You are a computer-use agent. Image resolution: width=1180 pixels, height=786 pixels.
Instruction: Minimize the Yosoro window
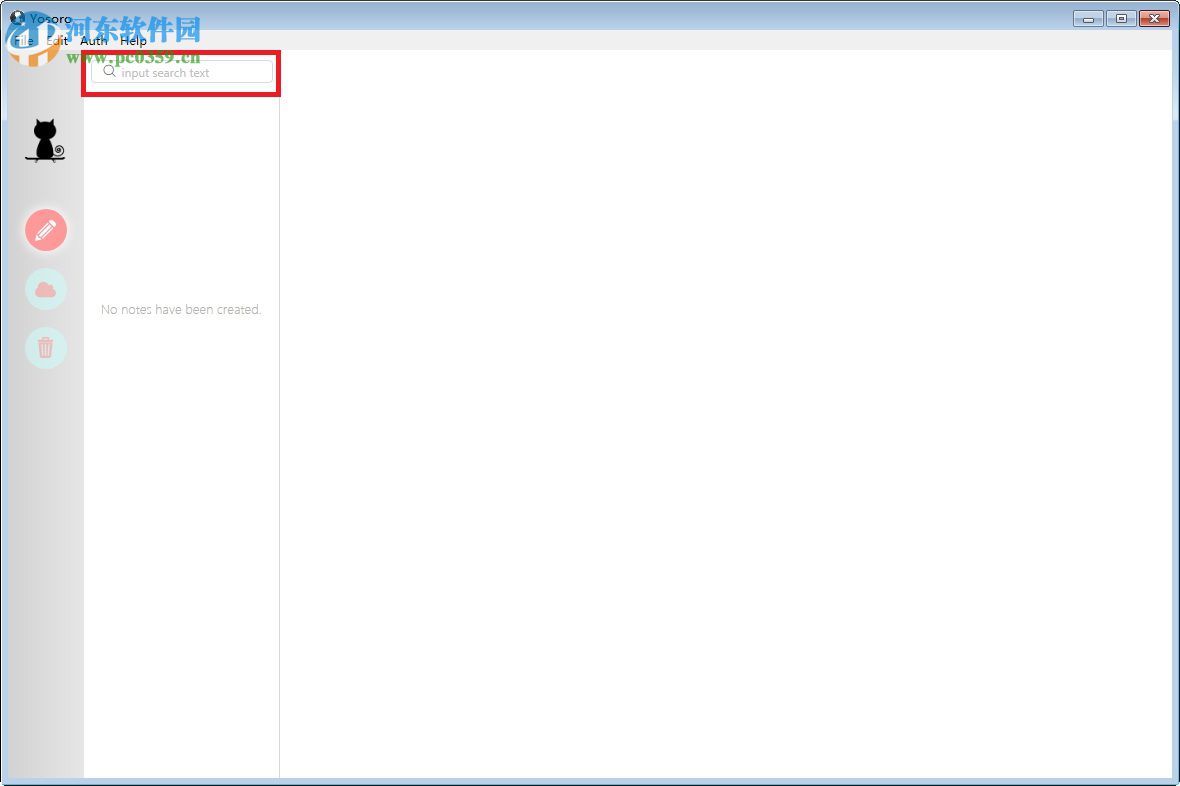point(1088,19)
